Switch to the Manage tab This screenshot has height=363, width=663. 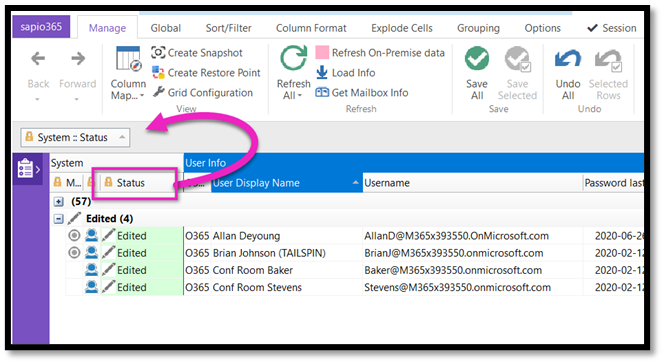tap(107, 28)
